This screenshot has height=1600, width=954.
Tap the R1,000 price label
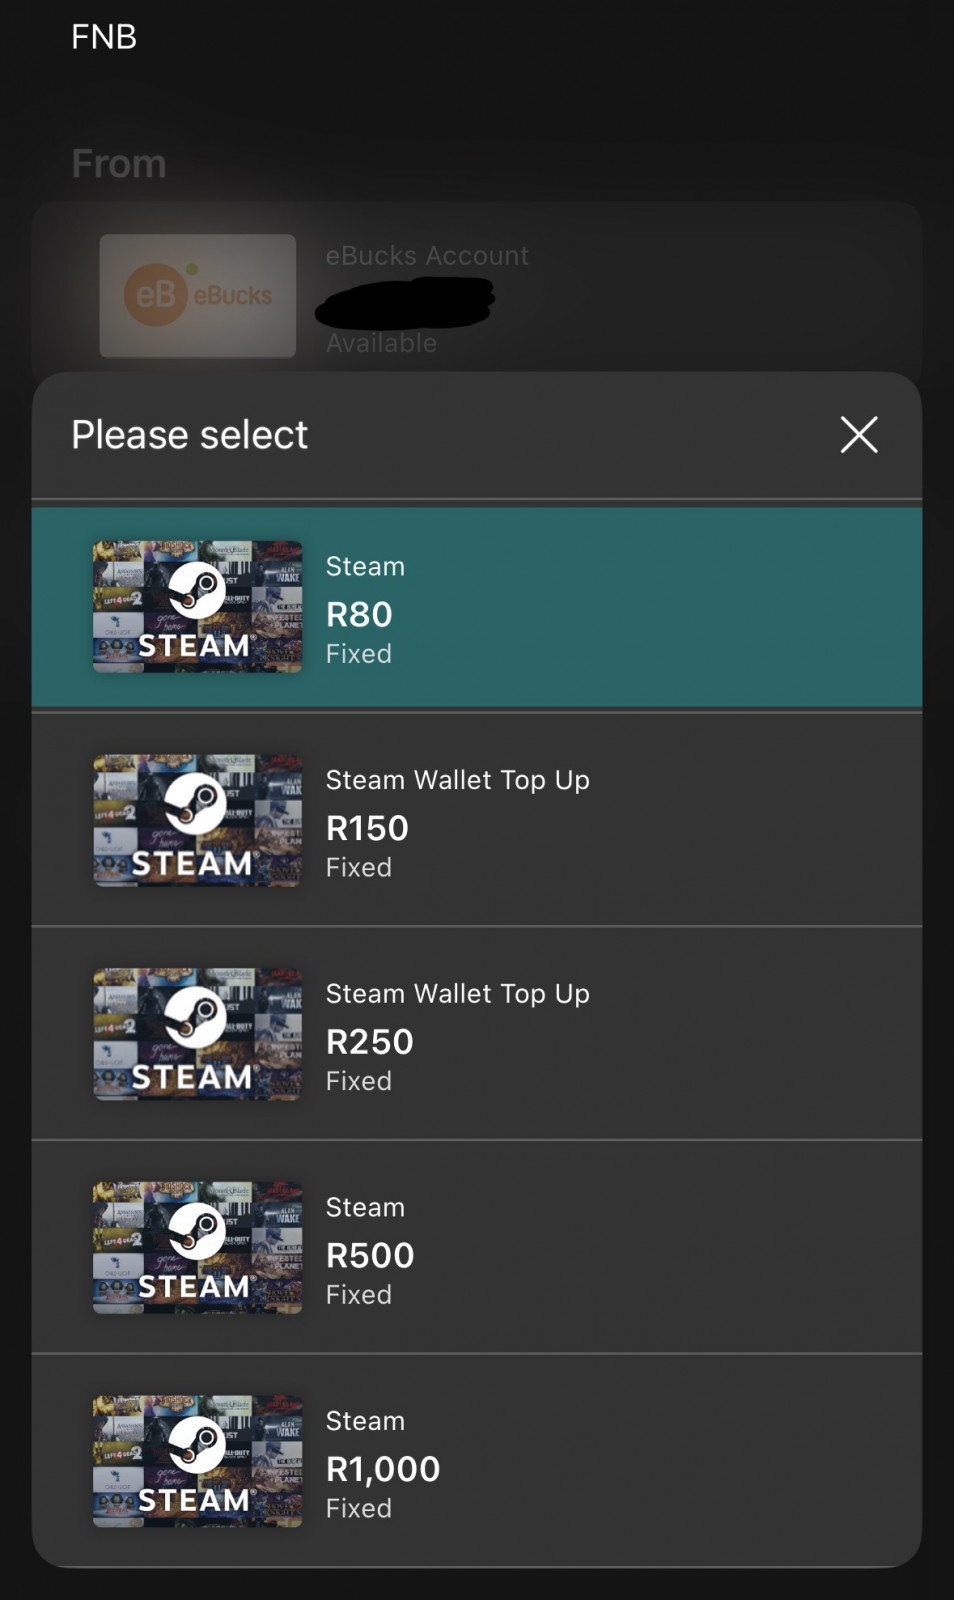383,1469
